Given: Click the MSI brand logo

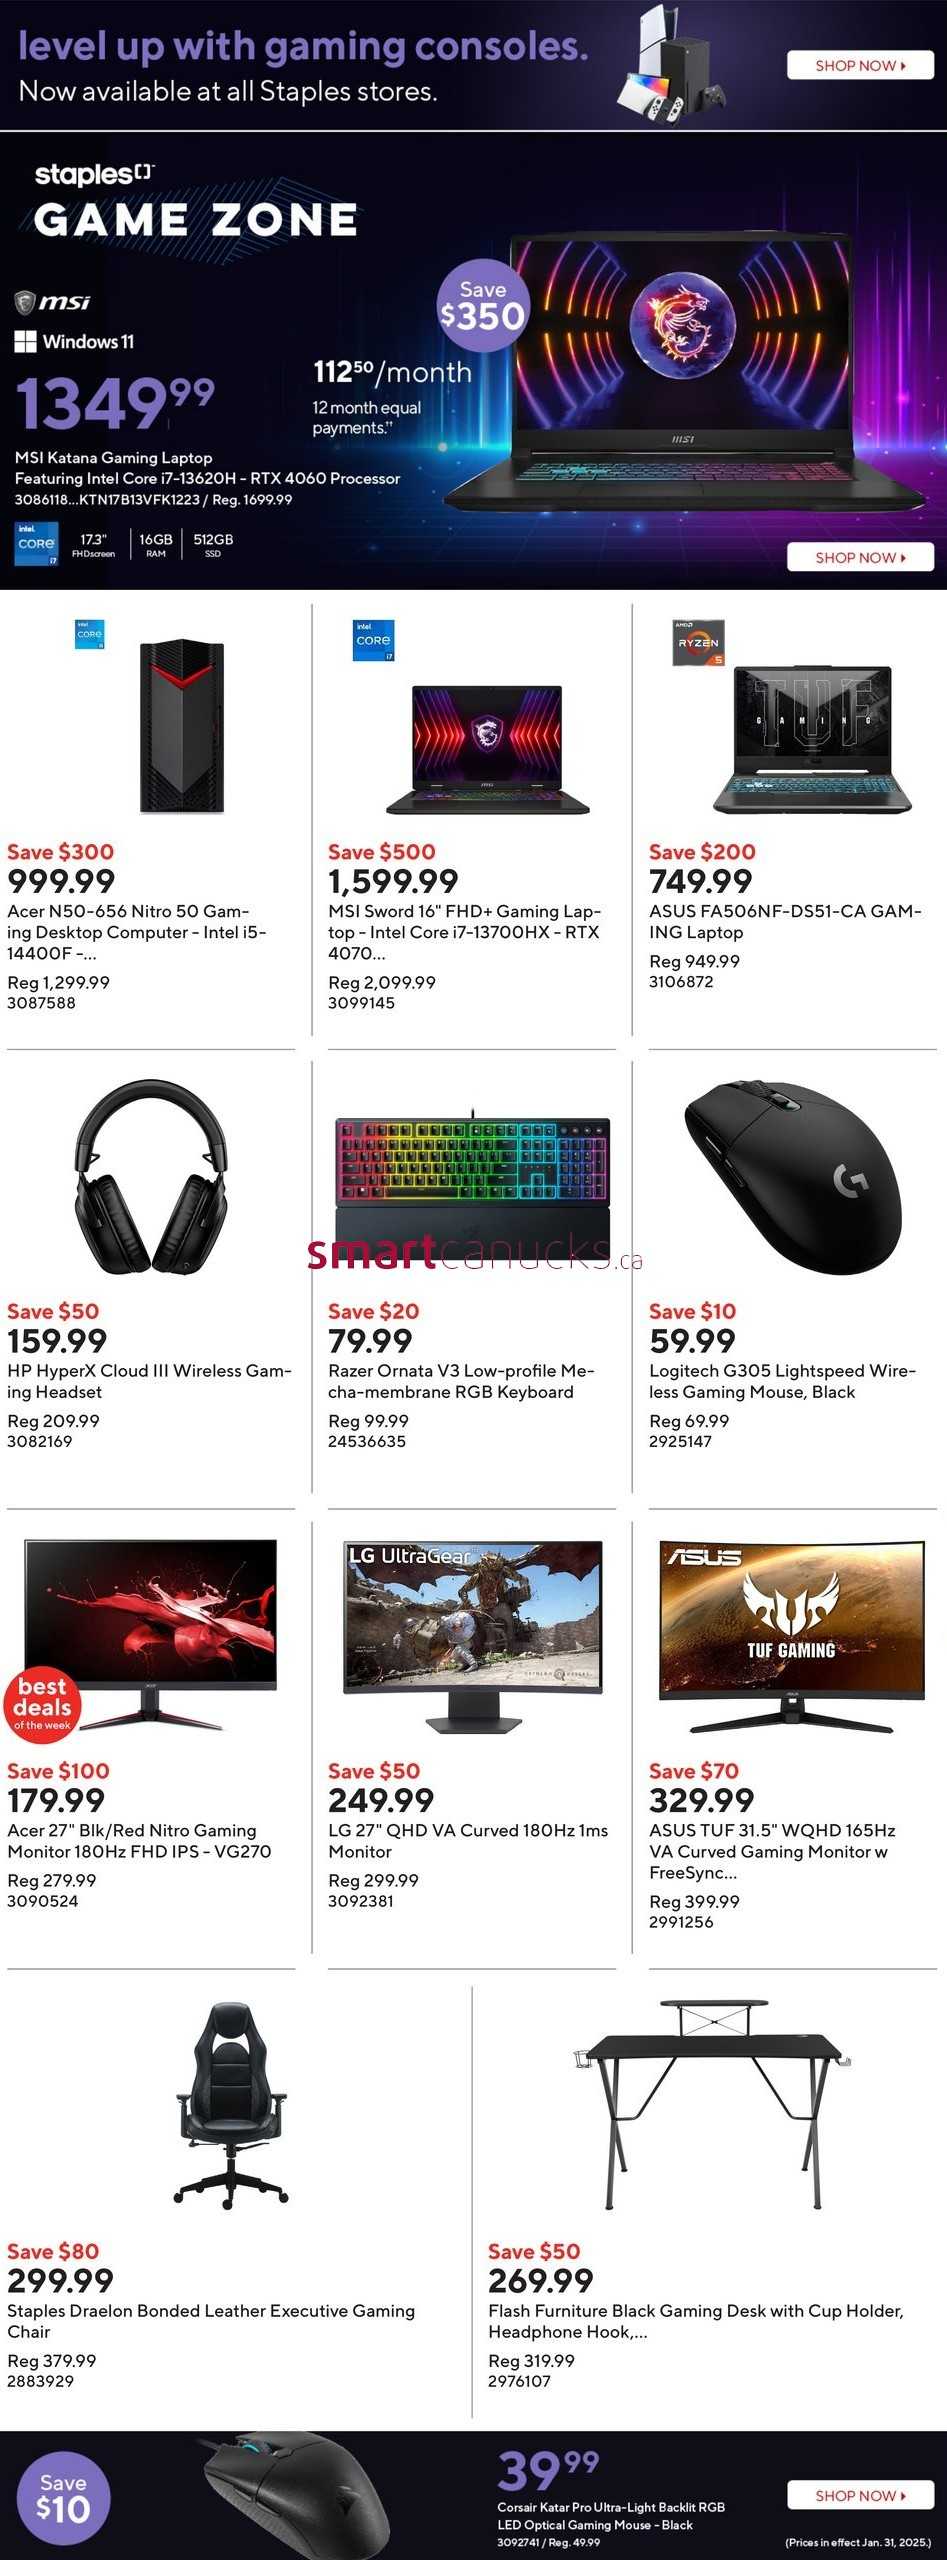Looking at the screenshot, I should [53, 302].
